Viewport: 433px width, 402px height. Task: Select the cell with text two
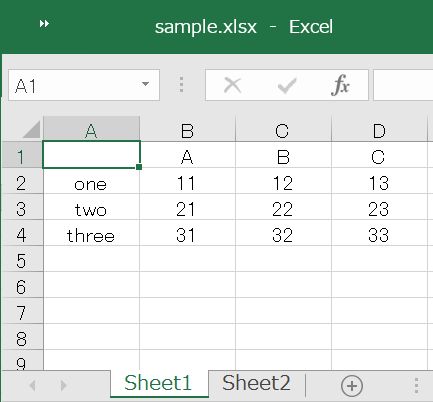tap(91, 207)
